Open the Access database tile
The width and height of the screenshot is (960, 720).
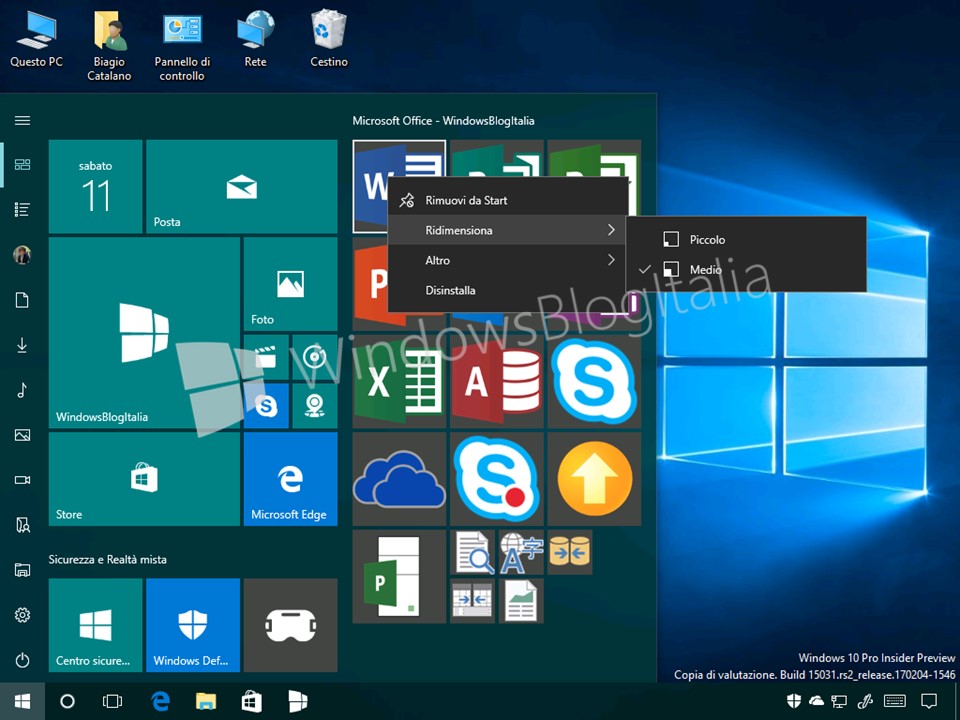click(x=497, y=381)
